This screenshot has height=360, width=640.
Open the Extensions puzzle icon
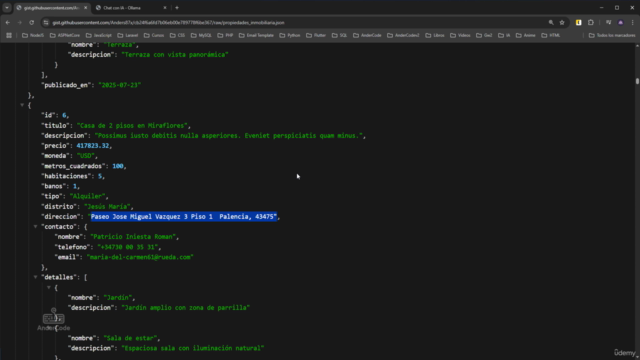tap(591, 22)
